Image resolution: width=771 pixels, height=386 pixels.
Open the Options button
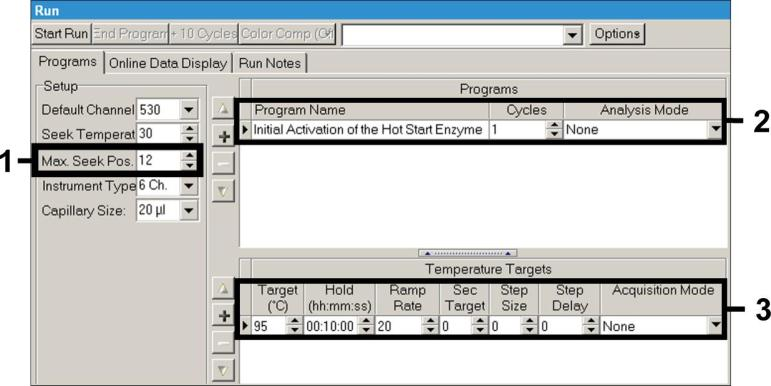[x=617, y=34]
